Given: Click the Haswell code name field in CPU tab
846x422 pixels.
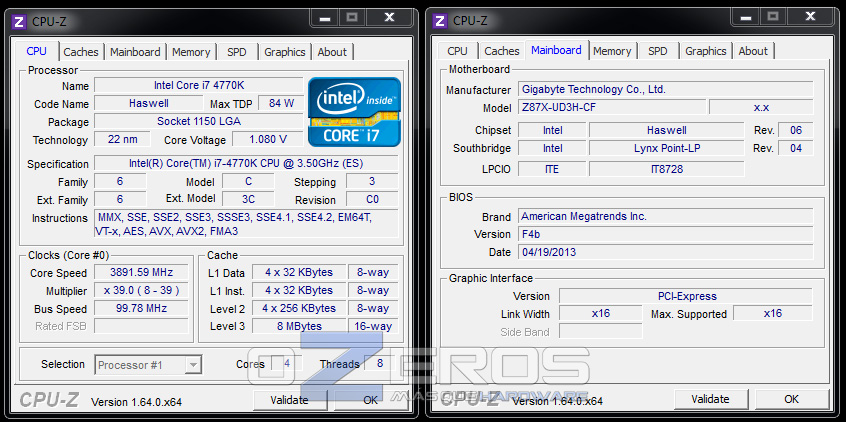Looking at the screenshot, I should click(148, 103).
